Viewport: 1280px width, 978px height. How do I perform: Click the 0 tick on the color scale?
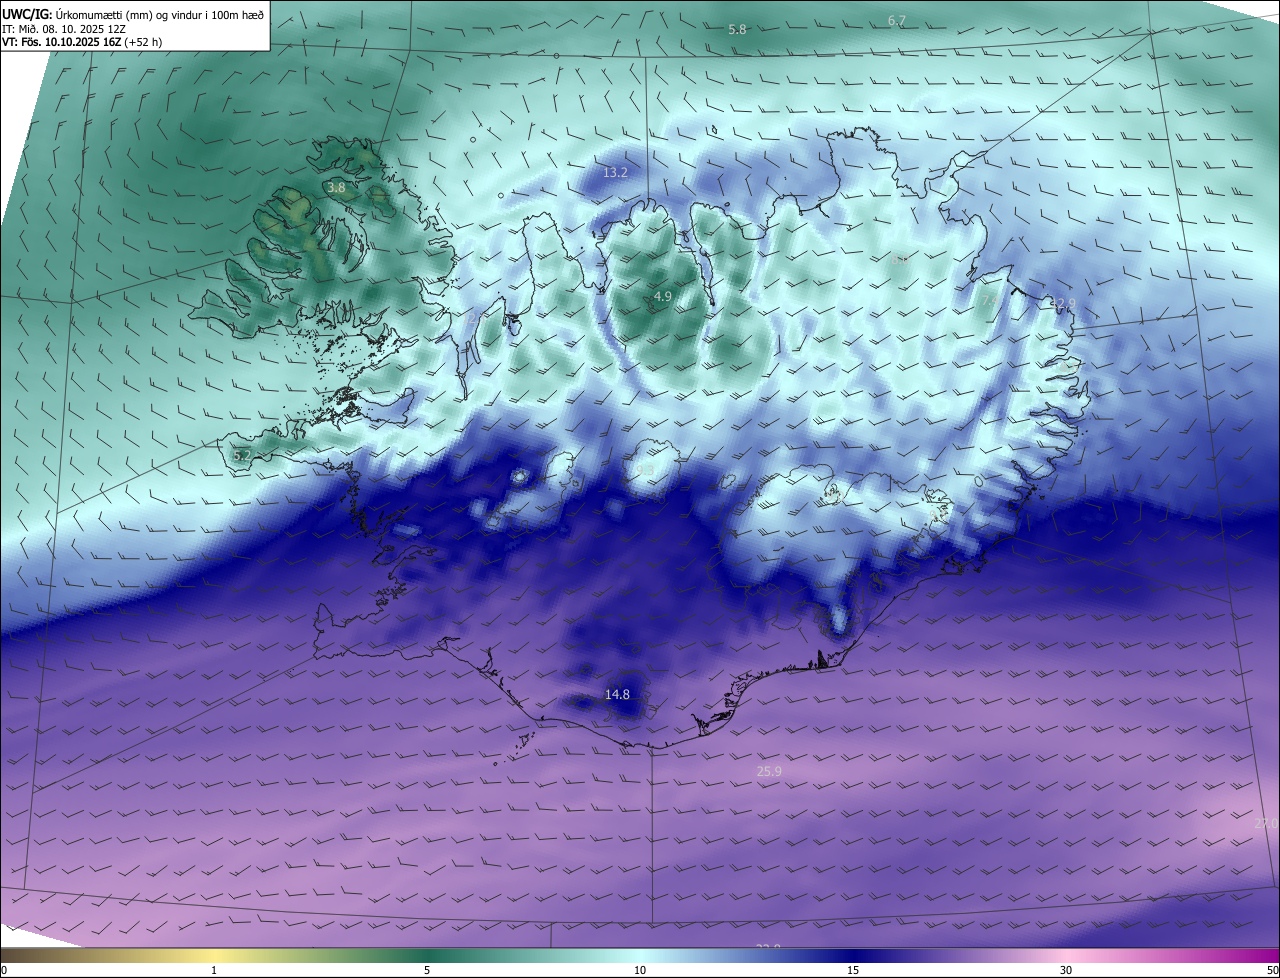(x=4, y=970)
